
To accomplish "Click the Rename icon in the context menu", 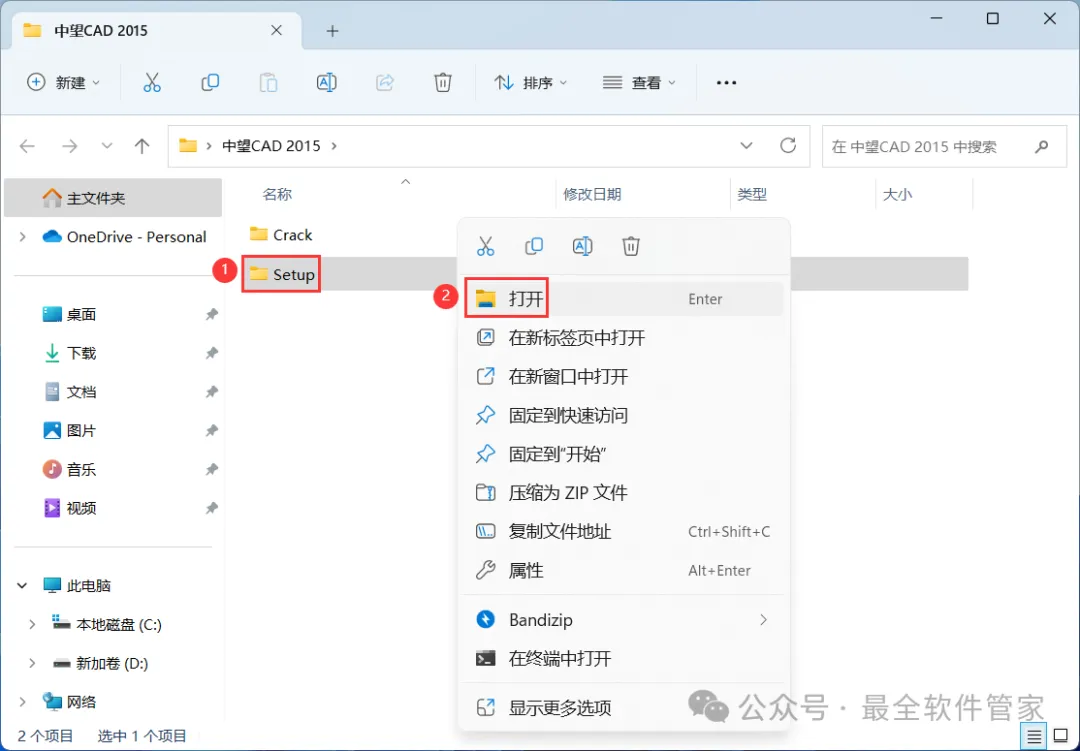I will coord(582,246).
